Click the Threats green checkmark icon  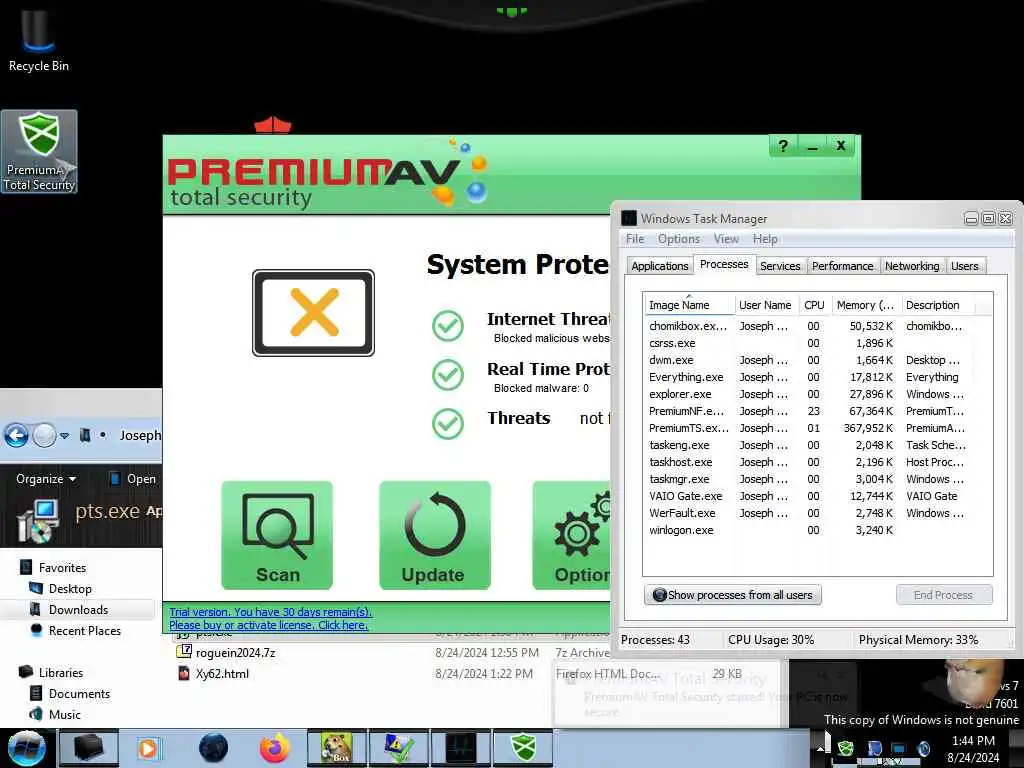448,424
